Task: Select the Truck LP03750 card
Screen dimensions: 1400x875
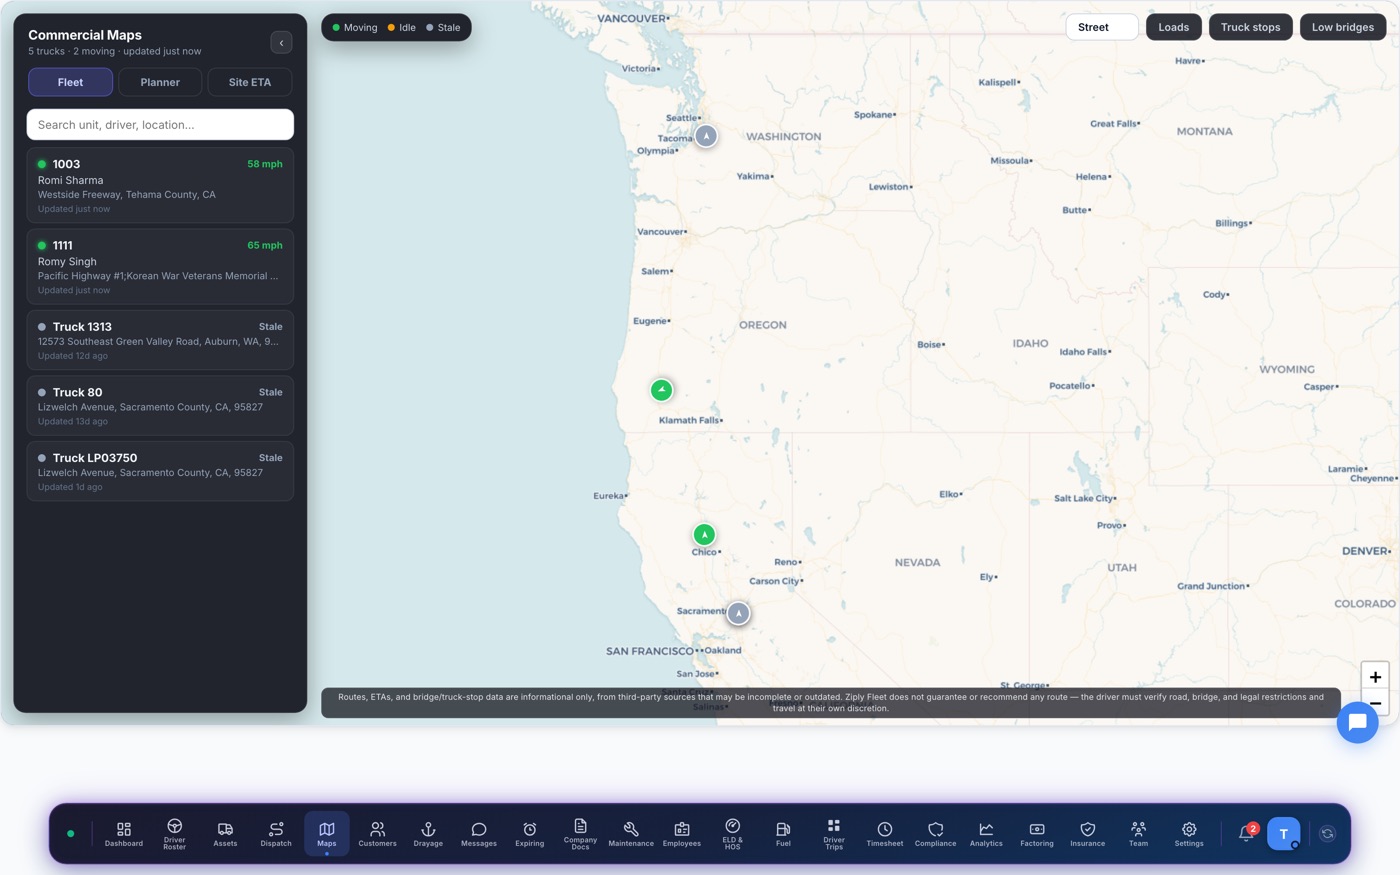Action: coord(160,472)
